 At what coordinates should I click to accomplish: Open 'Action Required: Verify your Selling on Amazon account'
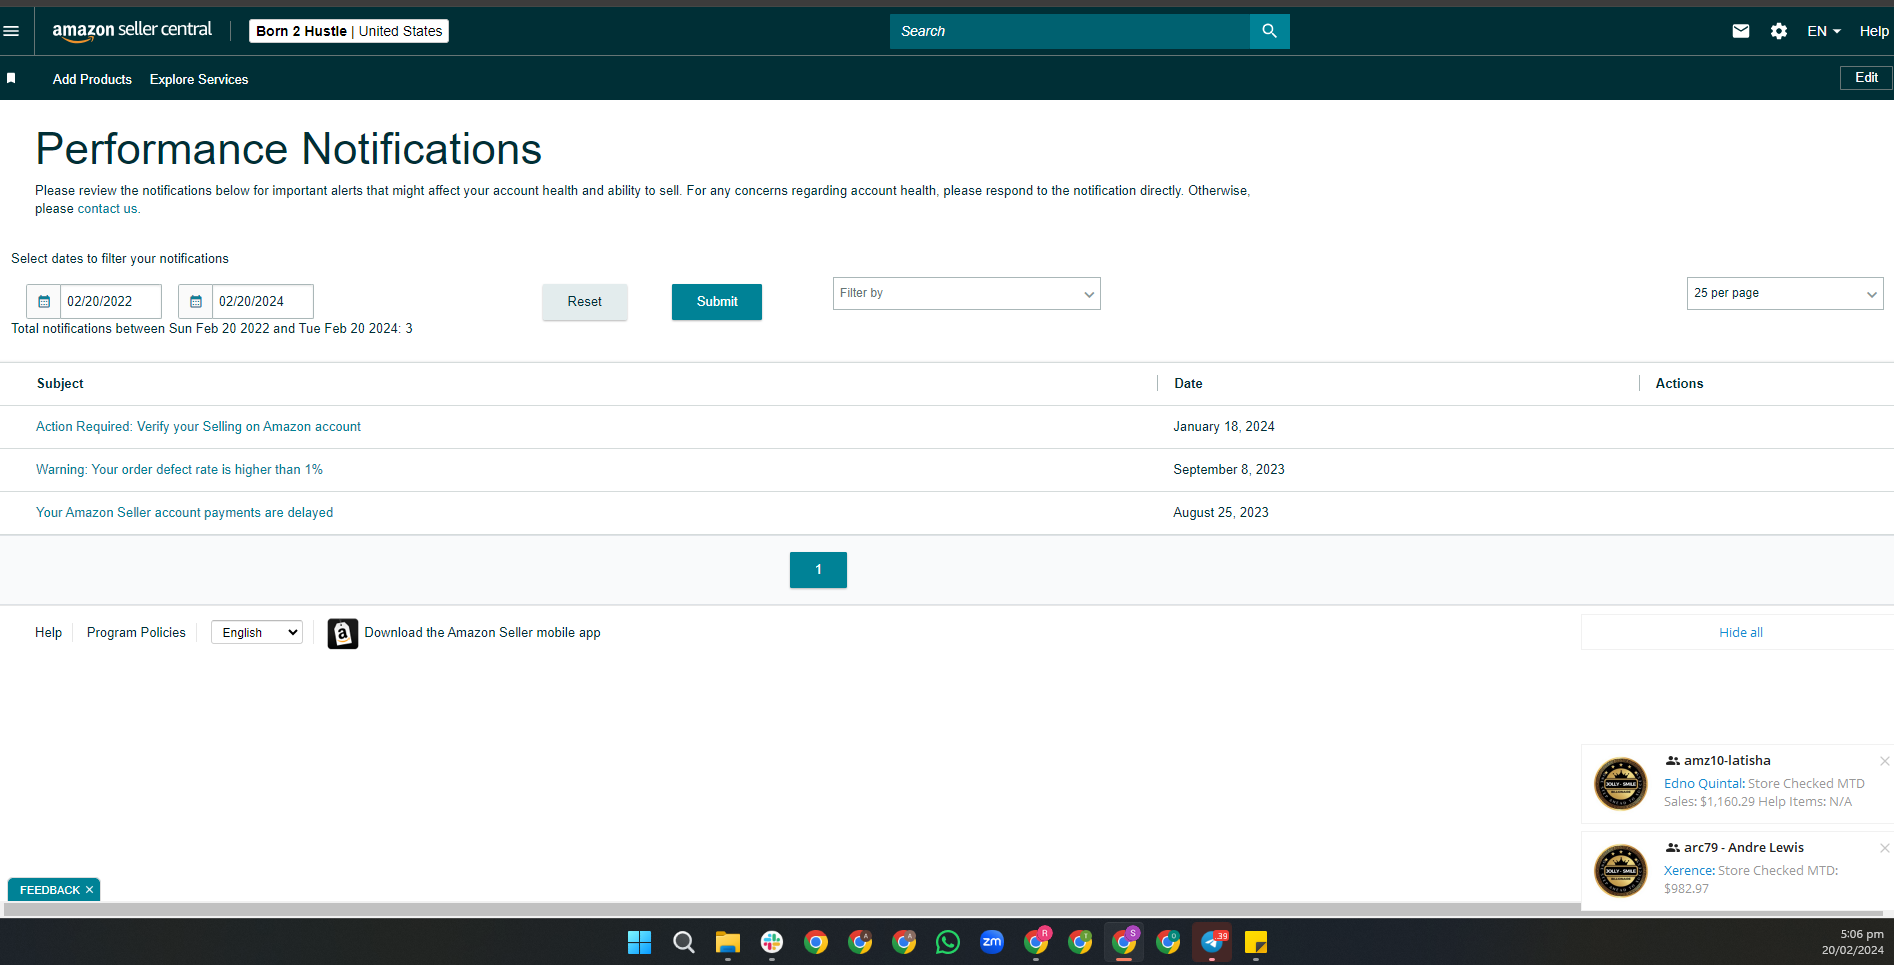point(198,427)
